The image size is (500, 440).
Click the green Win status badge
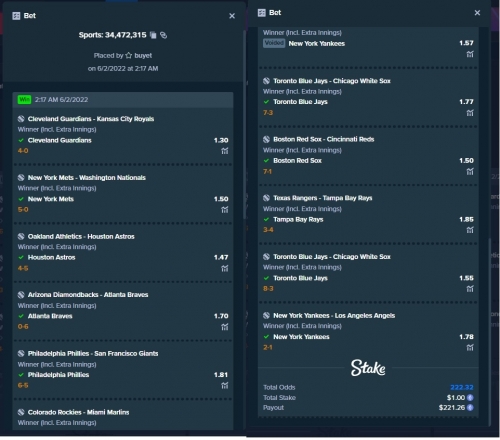click(x=24, y=99)
